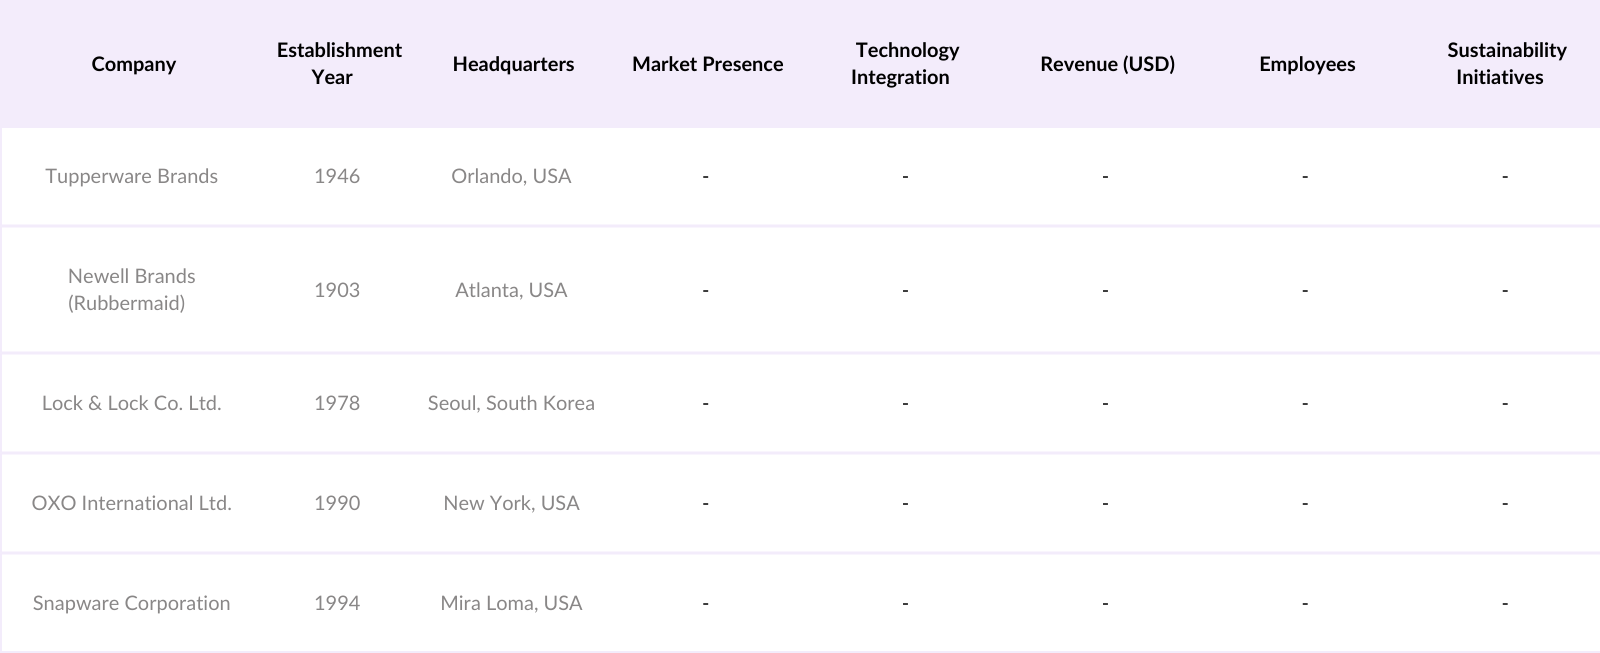Select the 1946 establishment year cell
The height and width of the screenshot is (653, 1600).
pyautogui.click(x=337, y=176)
